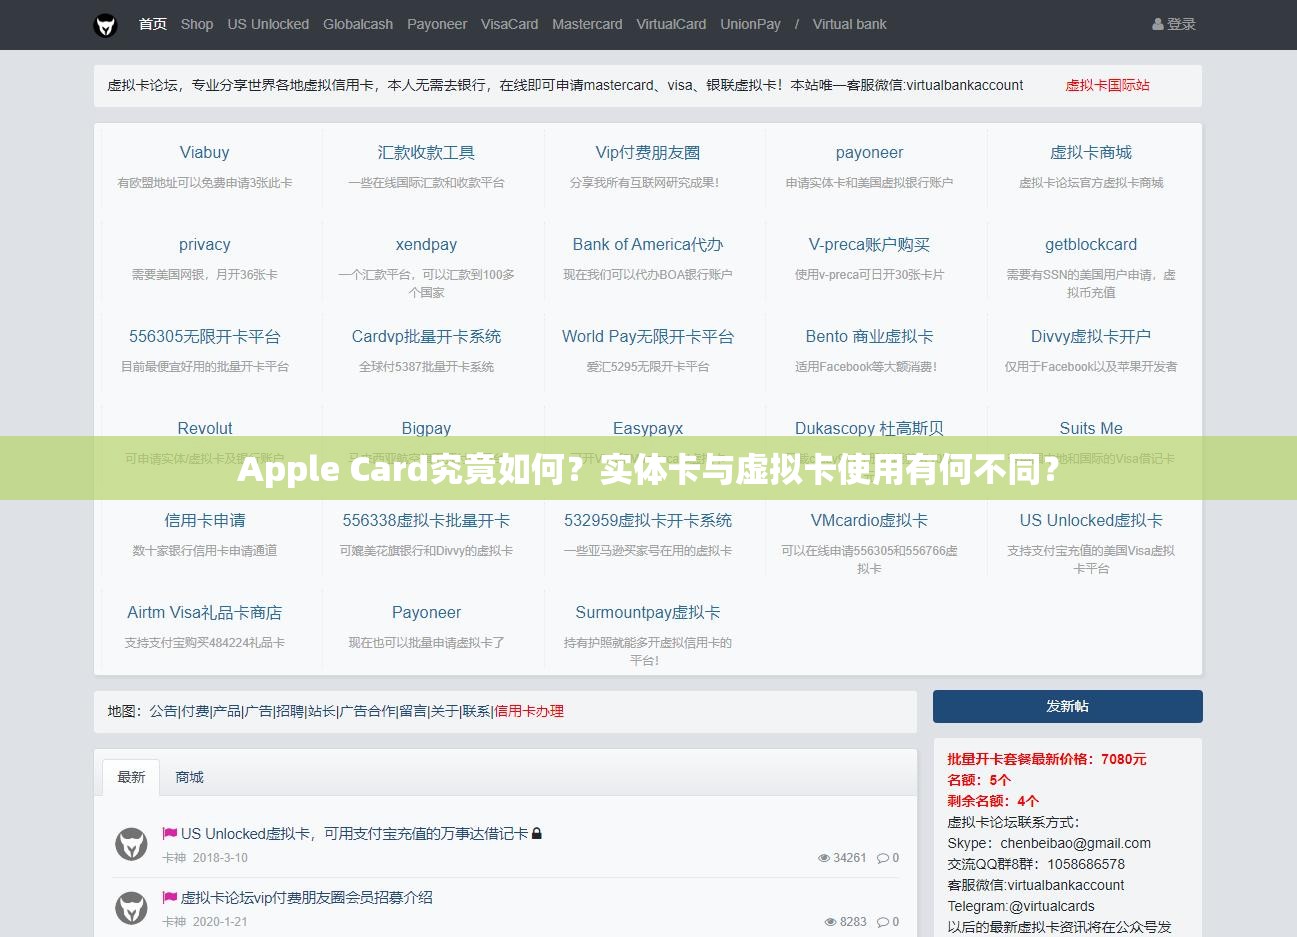Open the 虚拟卡国际站 red link

coord(1107,85)
